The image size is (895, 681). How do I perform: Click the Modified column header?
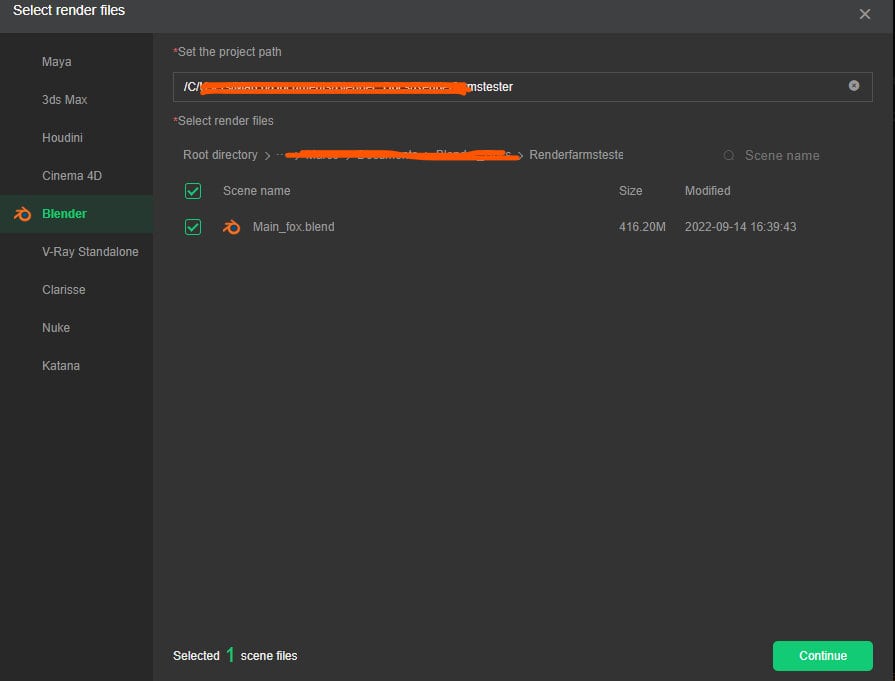[708, 190]
